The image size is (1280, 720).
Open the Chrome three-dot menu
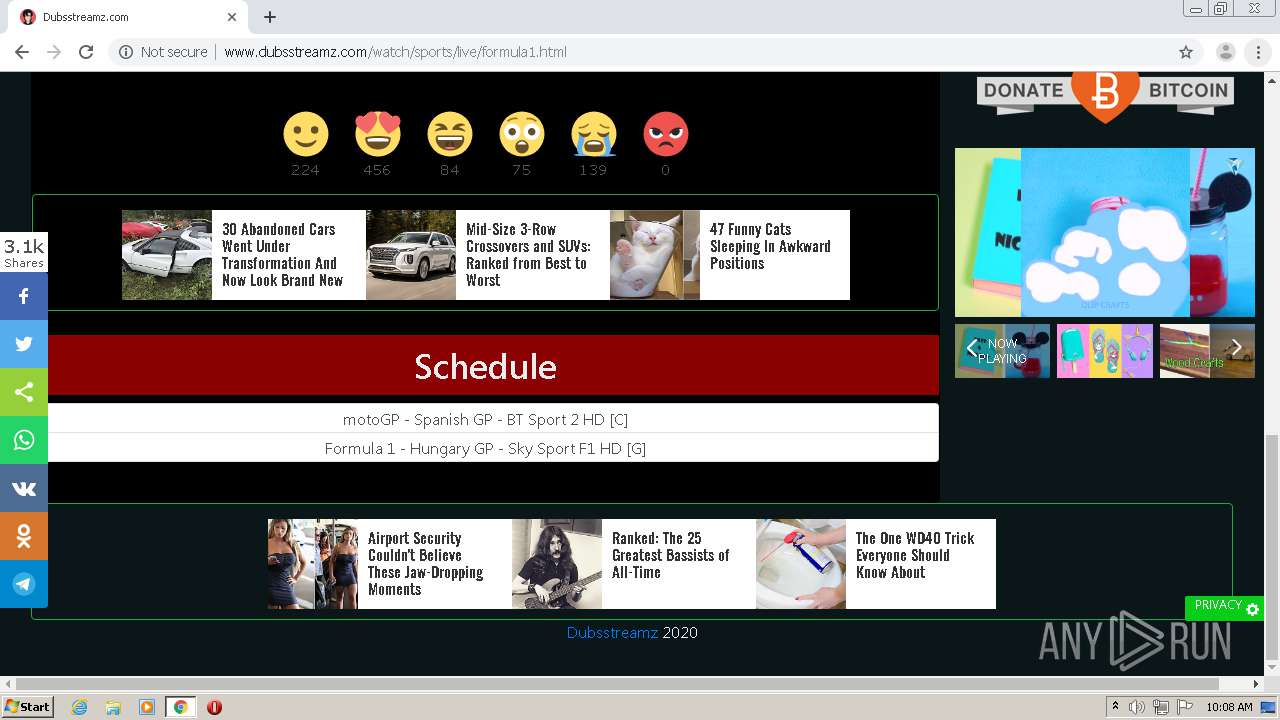[1258, 52]
